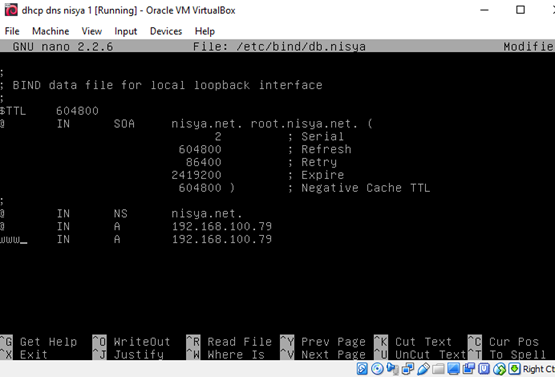Toggle the mouse integration status icon
Image resolution: width=555 pixels, height=377 pixels.
pos(499,369)
